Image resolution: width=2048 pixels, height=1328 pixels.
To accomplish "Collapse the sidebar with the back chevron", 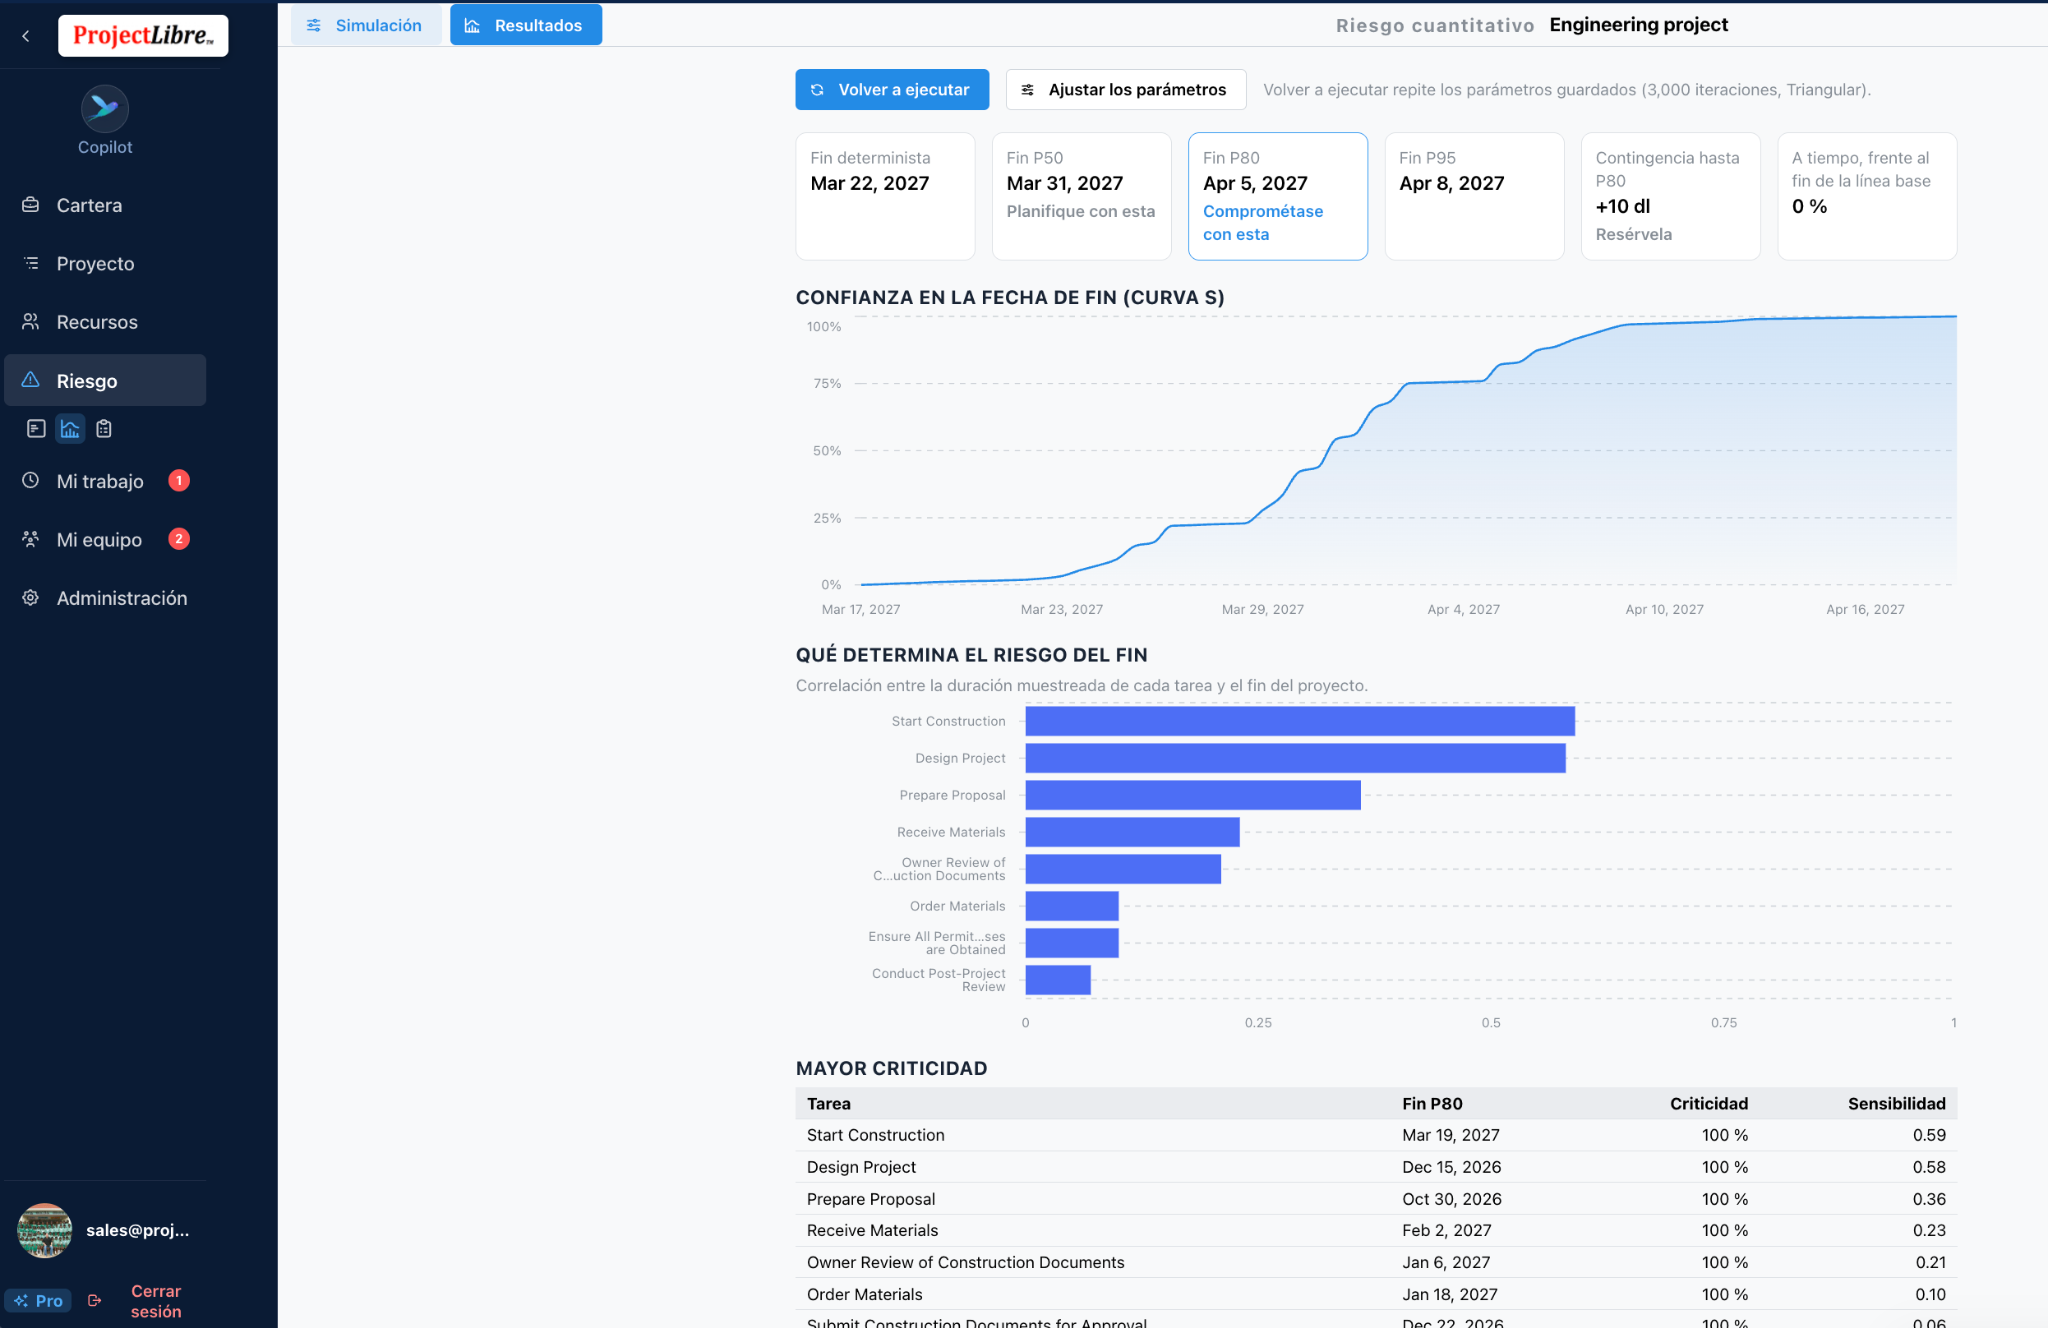I will [x=26, y=36].
